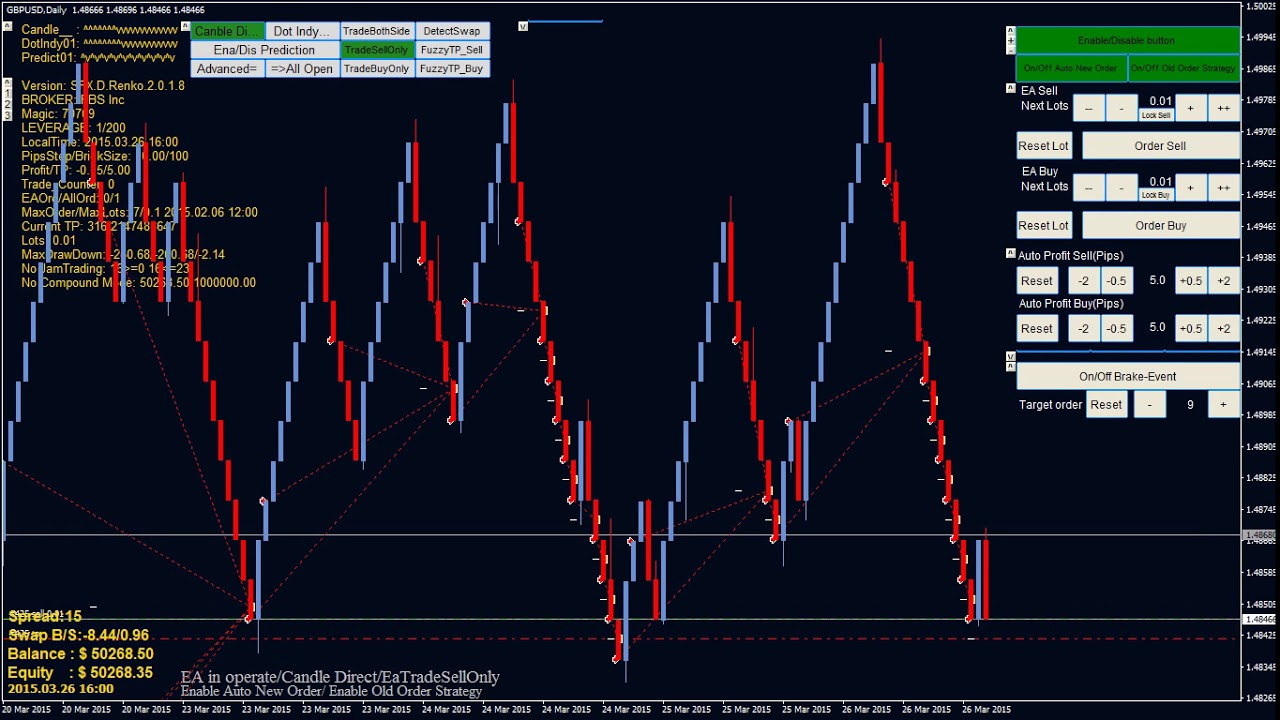Toggle DetectSwap option

[452, 32]
